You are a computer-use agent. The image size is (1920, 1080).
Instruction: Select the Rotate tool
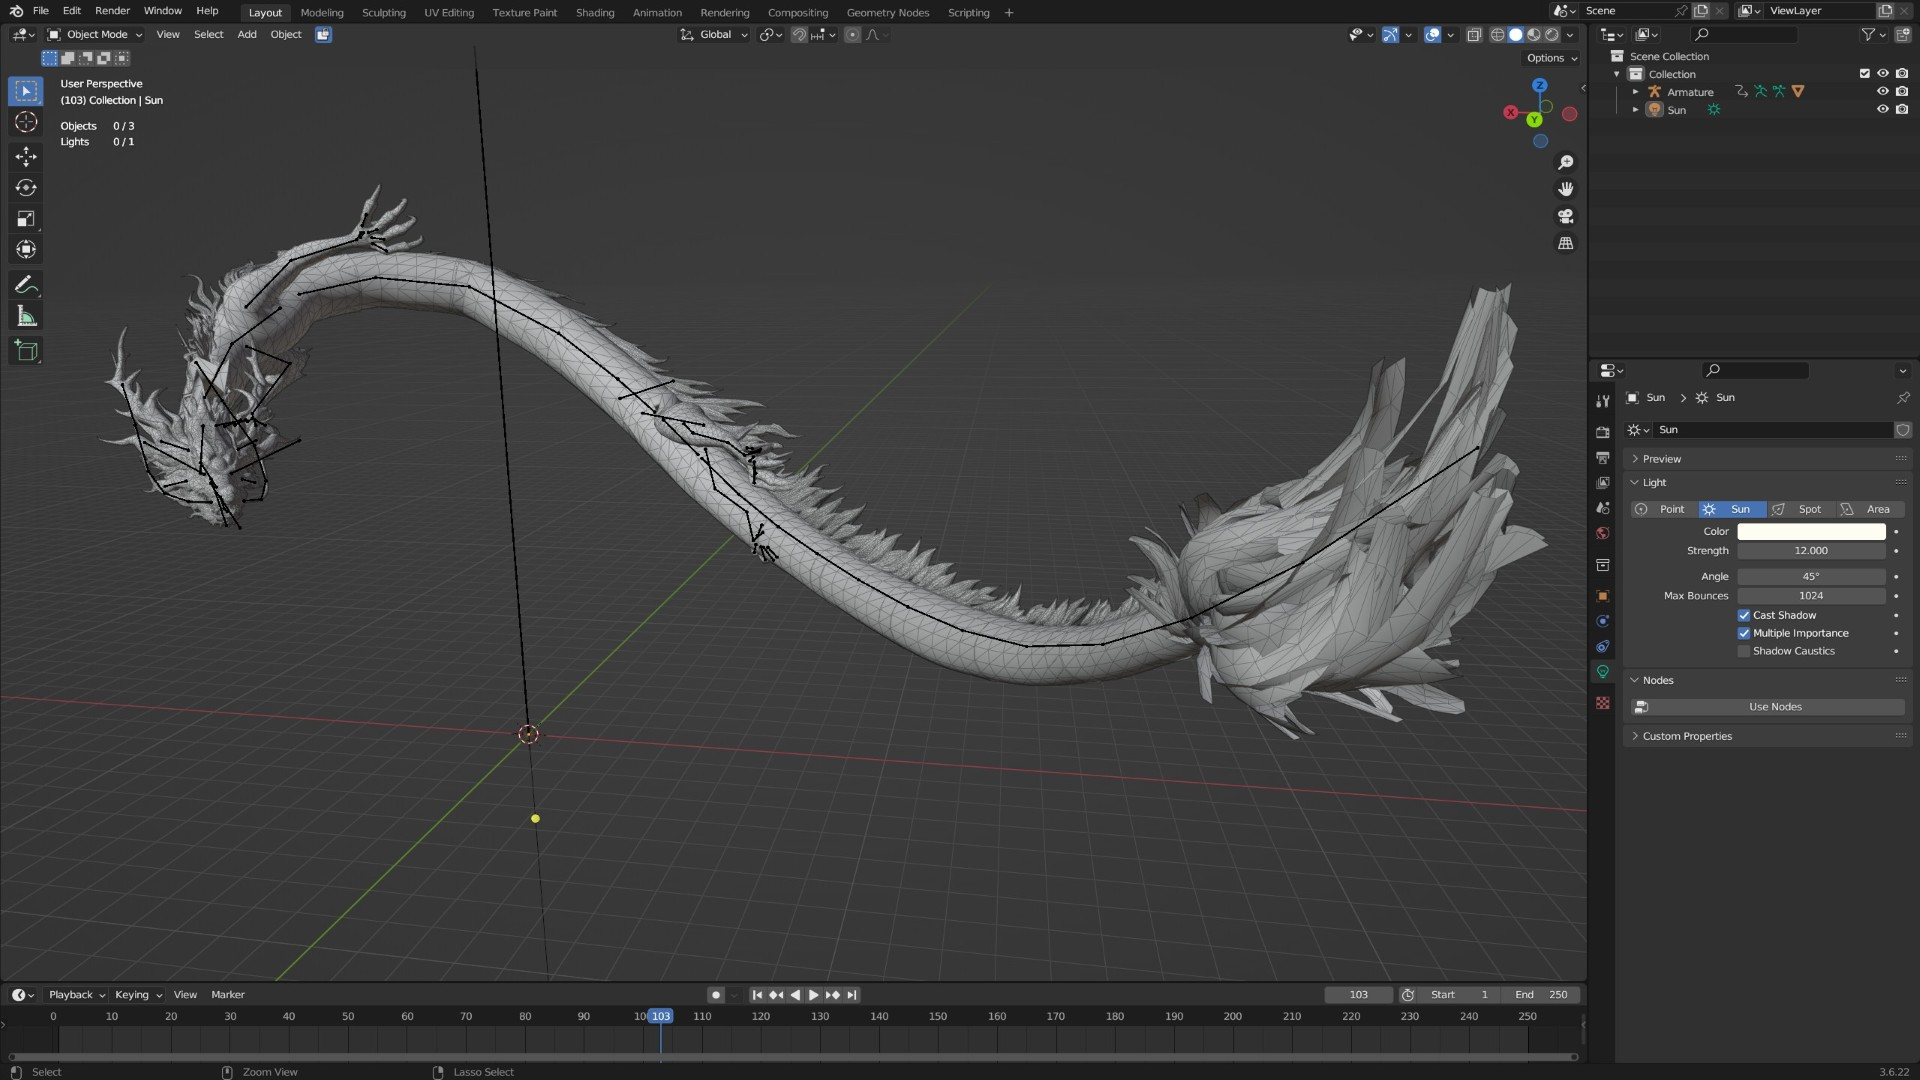coord(26,188)
